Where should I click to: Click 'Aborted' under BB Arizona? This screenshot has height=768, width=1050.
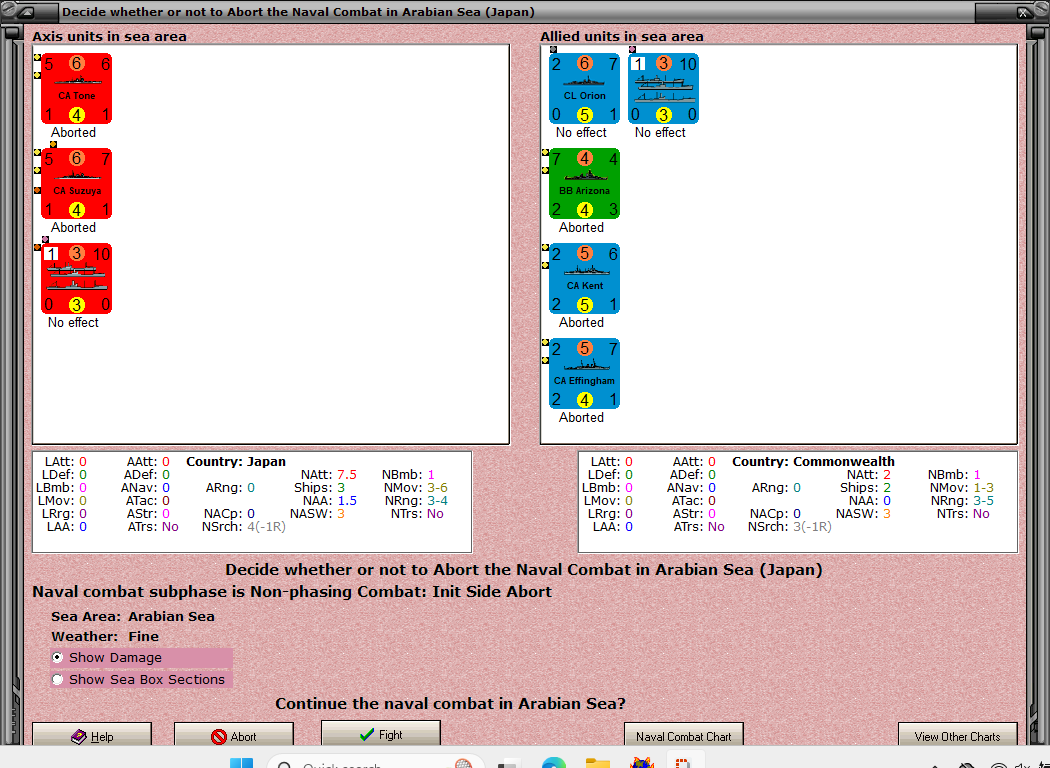(581, 228)
